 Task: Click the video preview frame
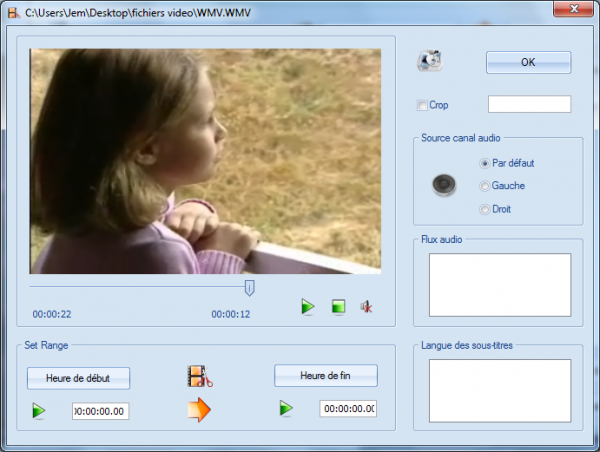pos(205,161)
